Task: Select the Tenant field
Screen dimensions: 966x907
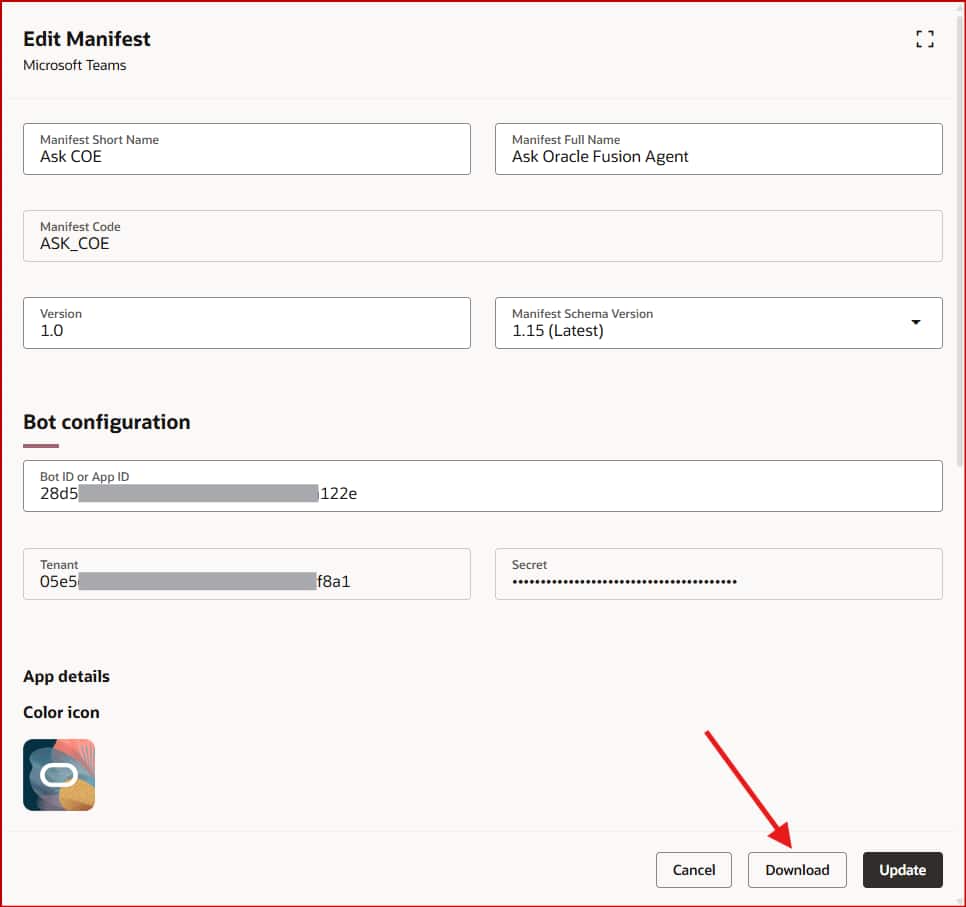Action: point(246,574)
